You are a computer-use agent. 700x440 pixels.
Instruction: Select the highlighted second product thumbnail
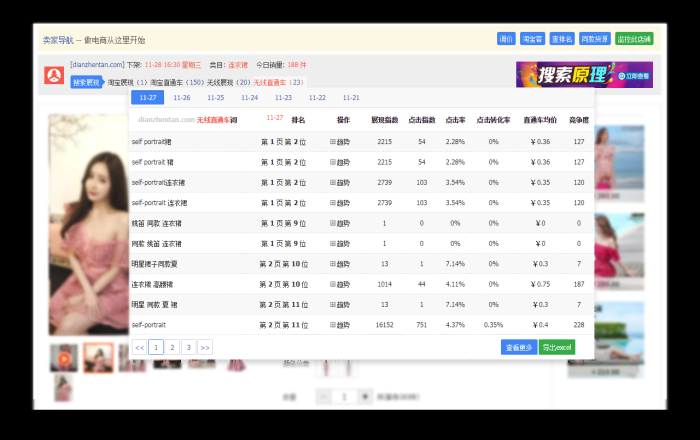pos(98,358)
